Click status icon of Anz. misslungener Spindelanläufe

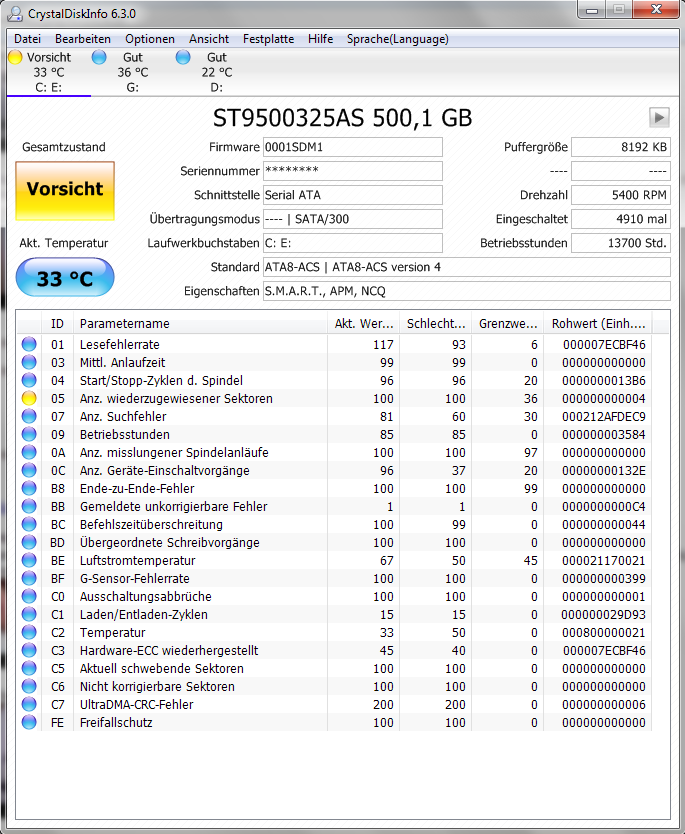tap(29, 452)
